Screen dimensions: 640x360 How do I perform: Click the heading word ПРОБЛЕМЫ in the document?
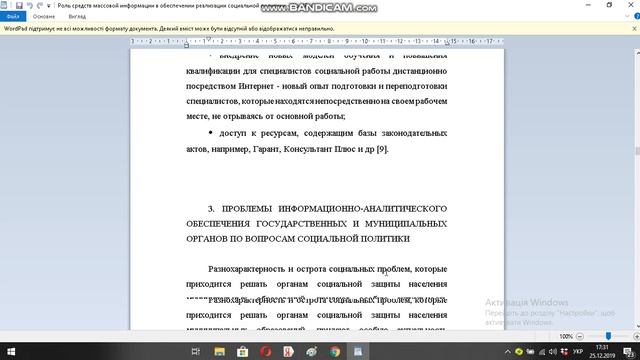coord(247,209)
